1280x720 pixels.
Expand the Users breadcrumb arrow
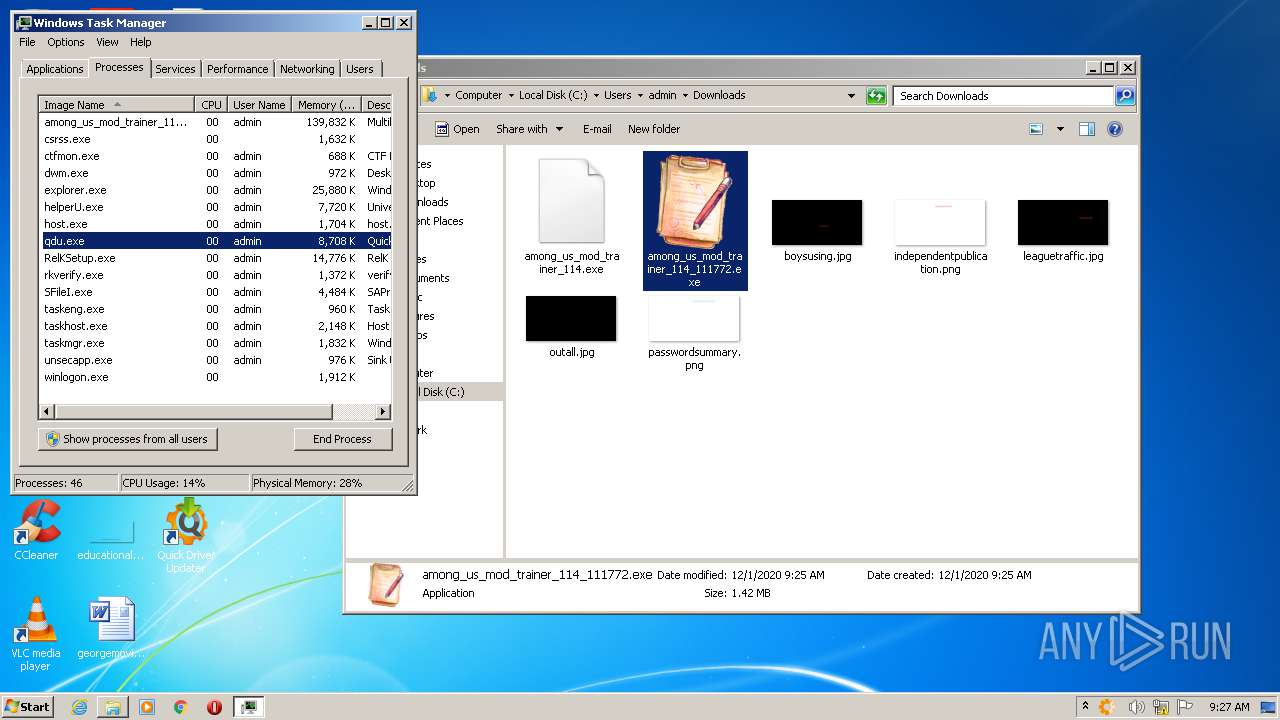click(640, 96)
